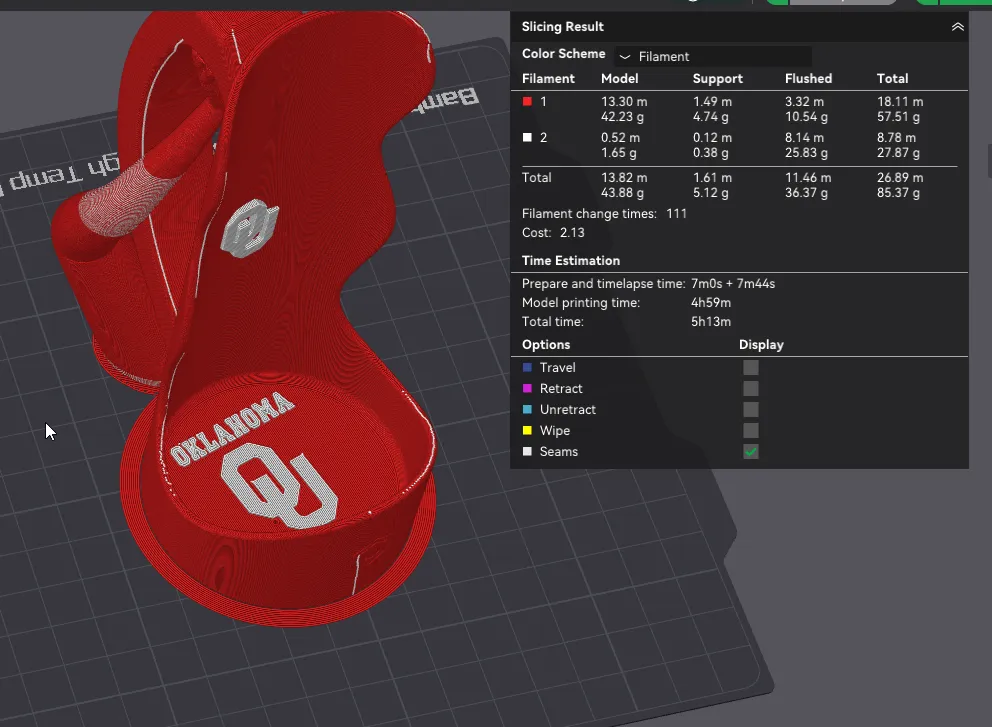
Task: Open the Color Scheme Filament dropdown
Action: pos(713,56)
